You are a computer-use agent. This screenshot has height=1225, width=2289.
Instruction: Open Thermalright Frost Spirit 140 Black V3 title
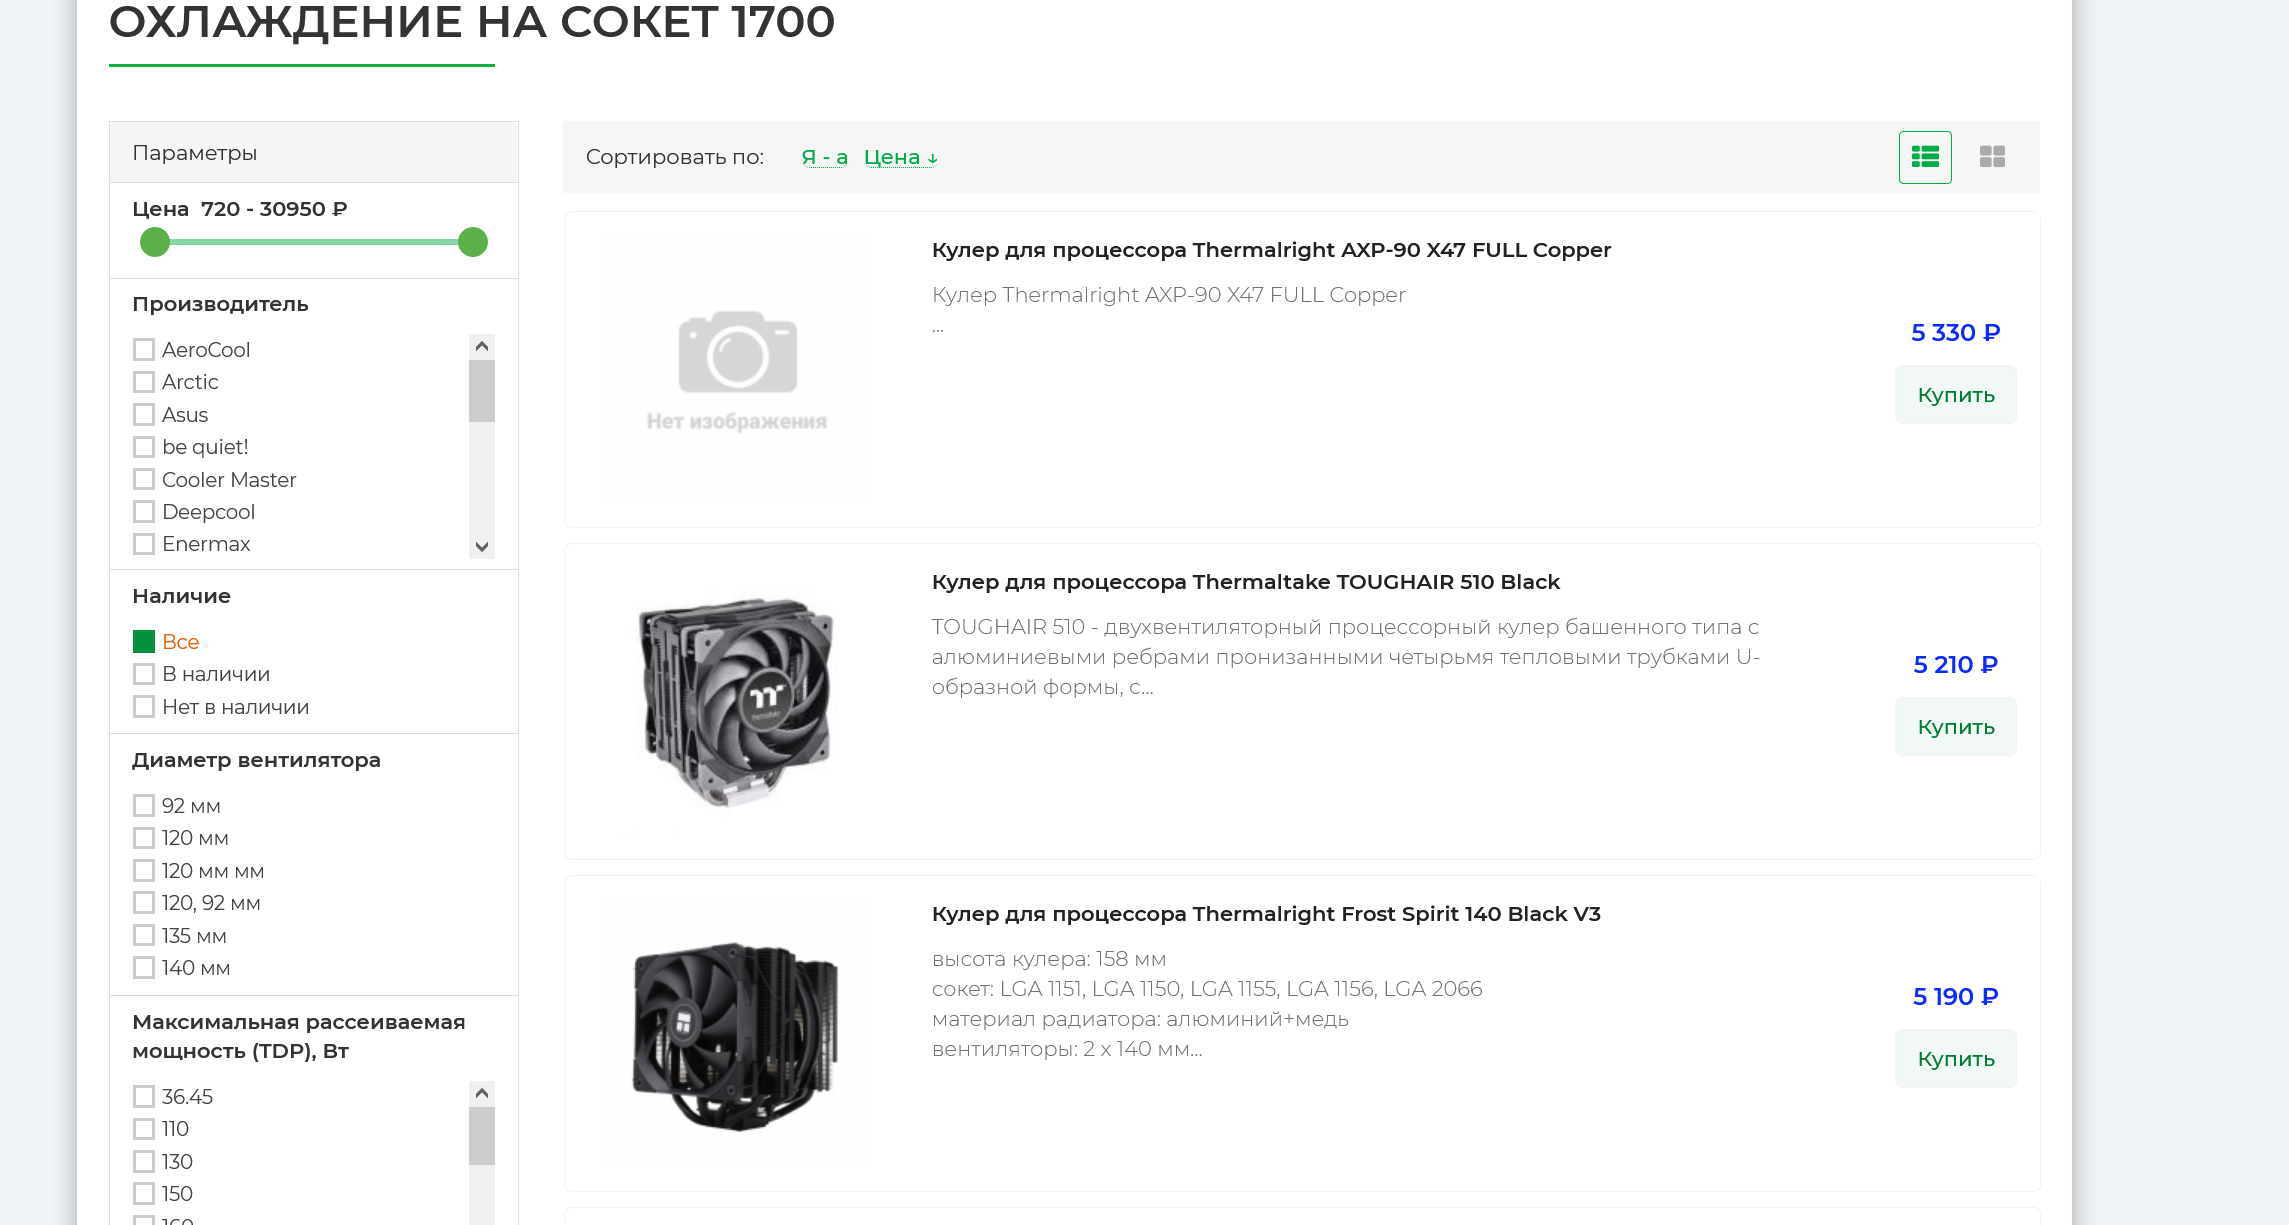[1266, 914]
